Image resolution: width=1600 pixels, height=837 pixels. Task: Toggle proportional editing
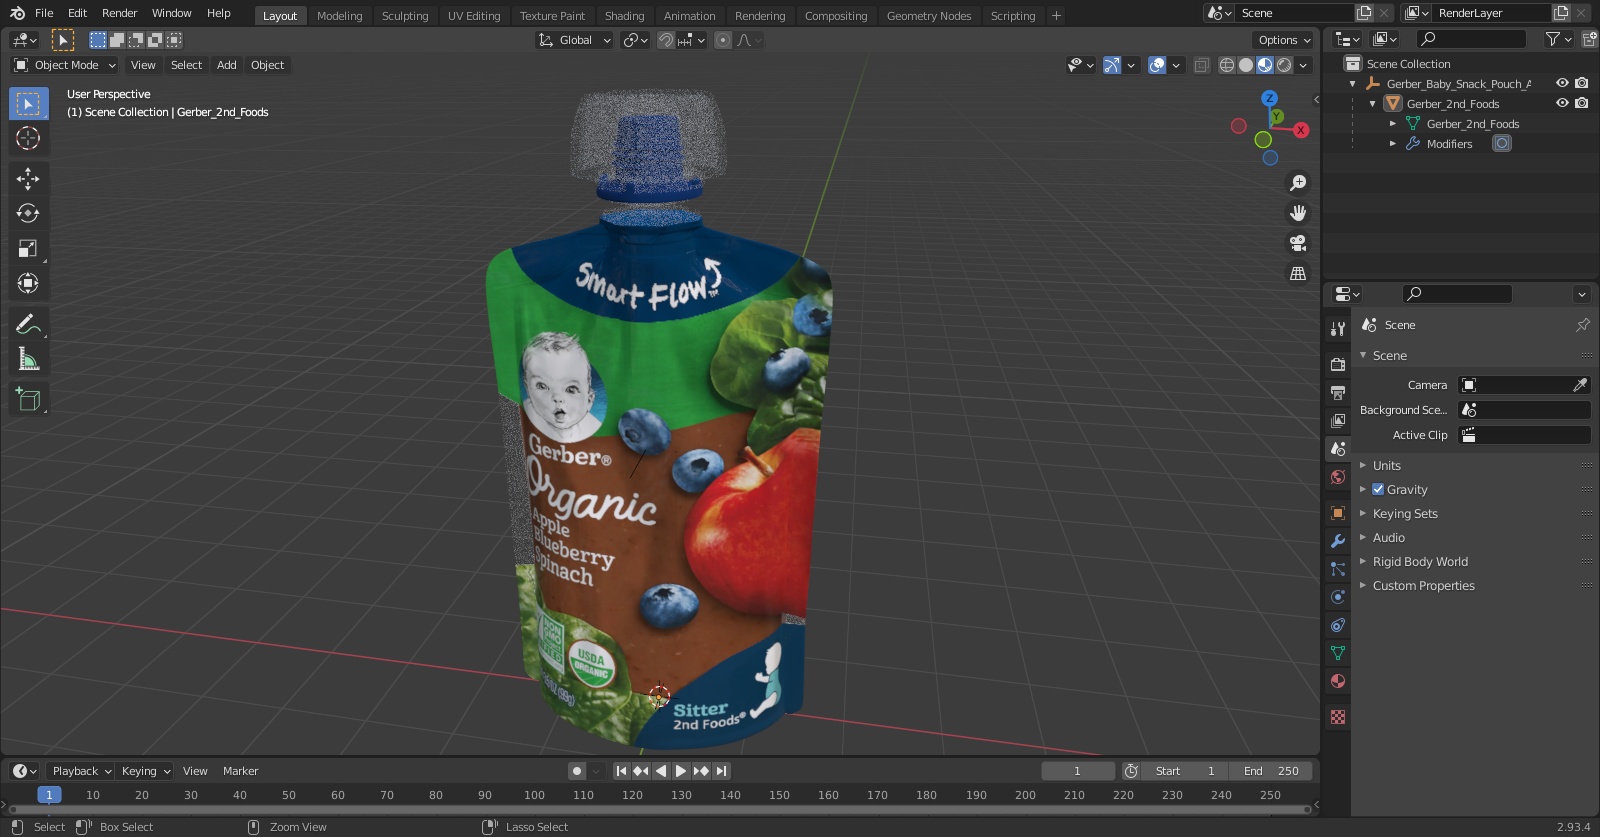[722, 40]
